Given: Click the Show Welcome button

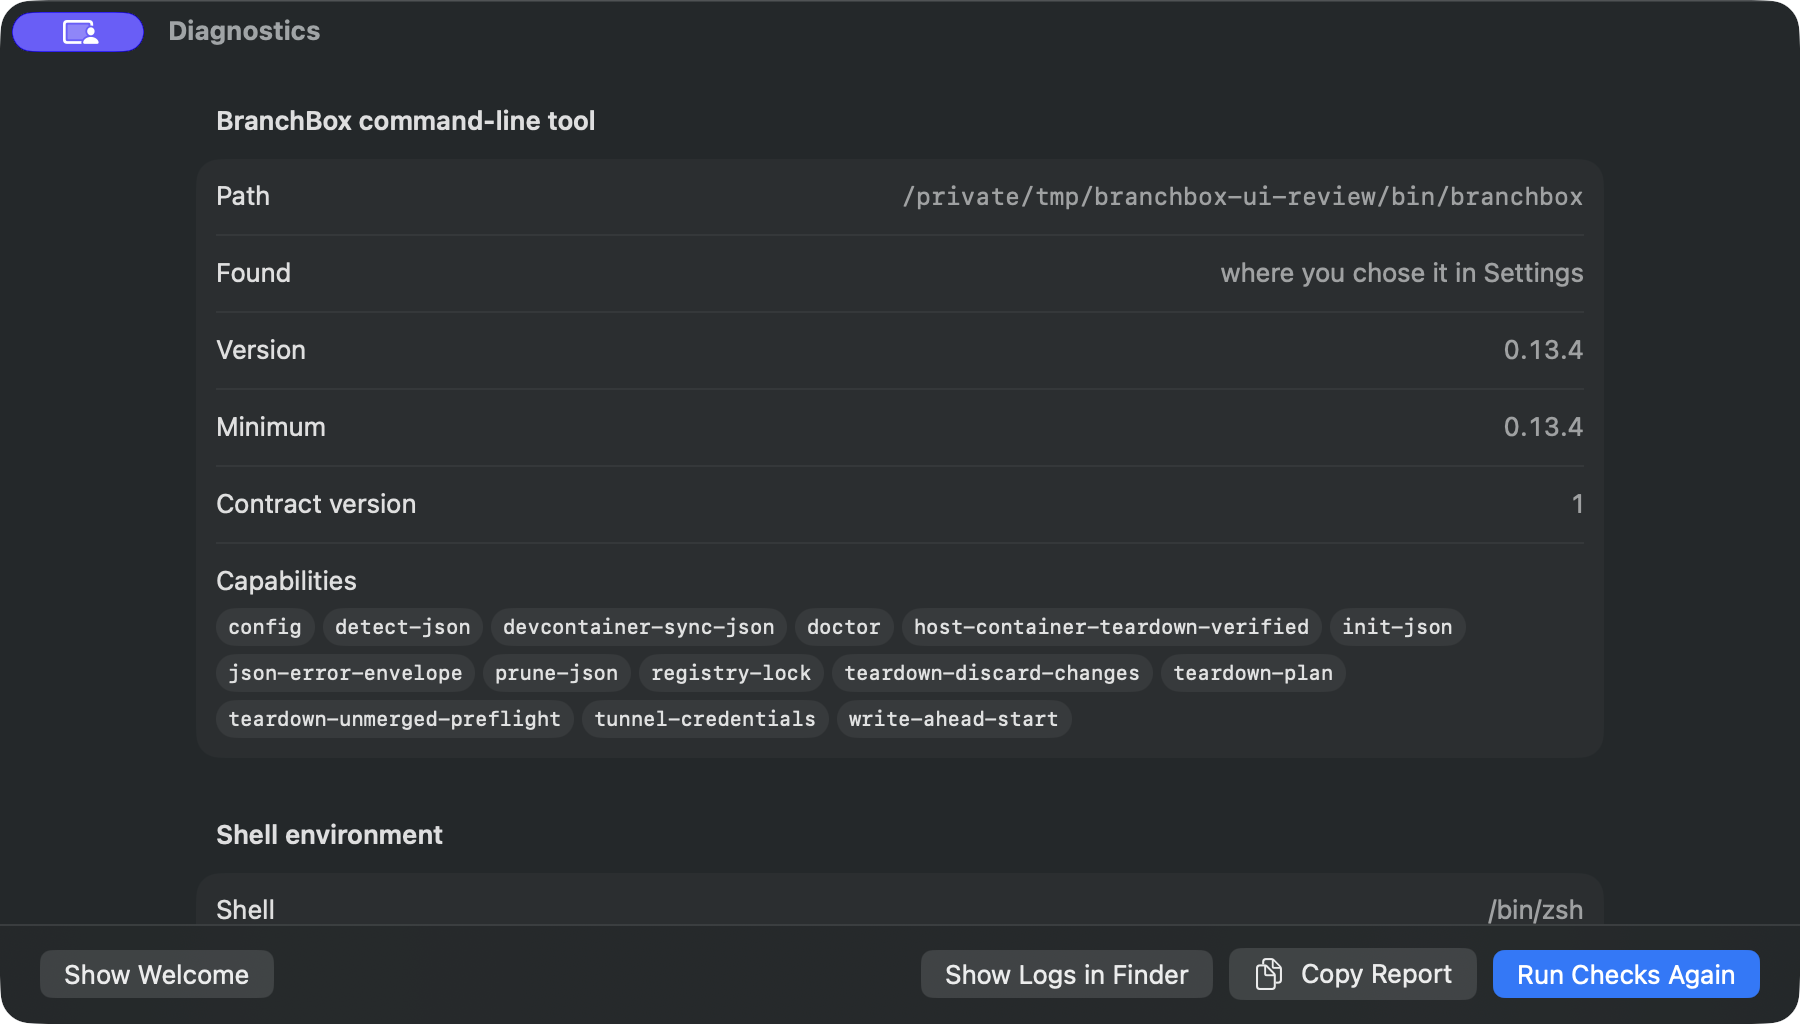Looking at the screenshot, I should (x=157, y=974).
